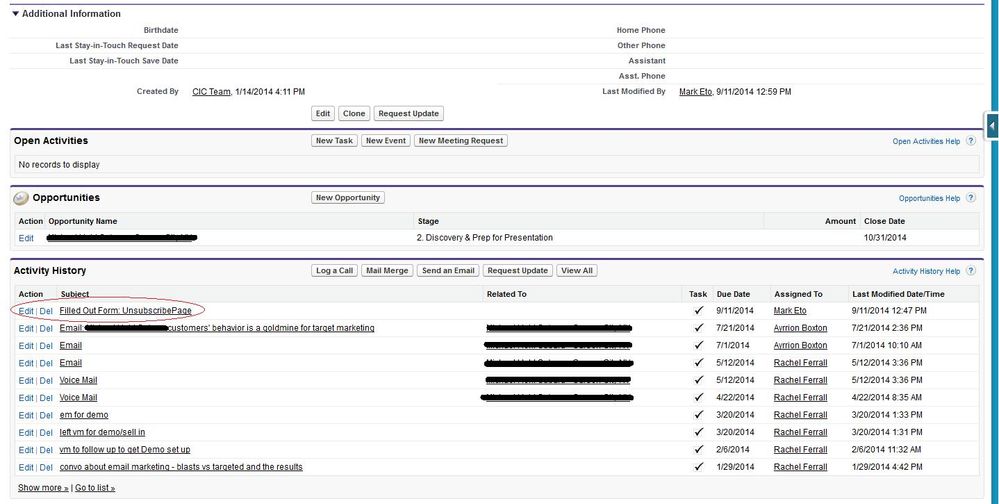Open the Opportunities Help icon

tap(970, 199)
